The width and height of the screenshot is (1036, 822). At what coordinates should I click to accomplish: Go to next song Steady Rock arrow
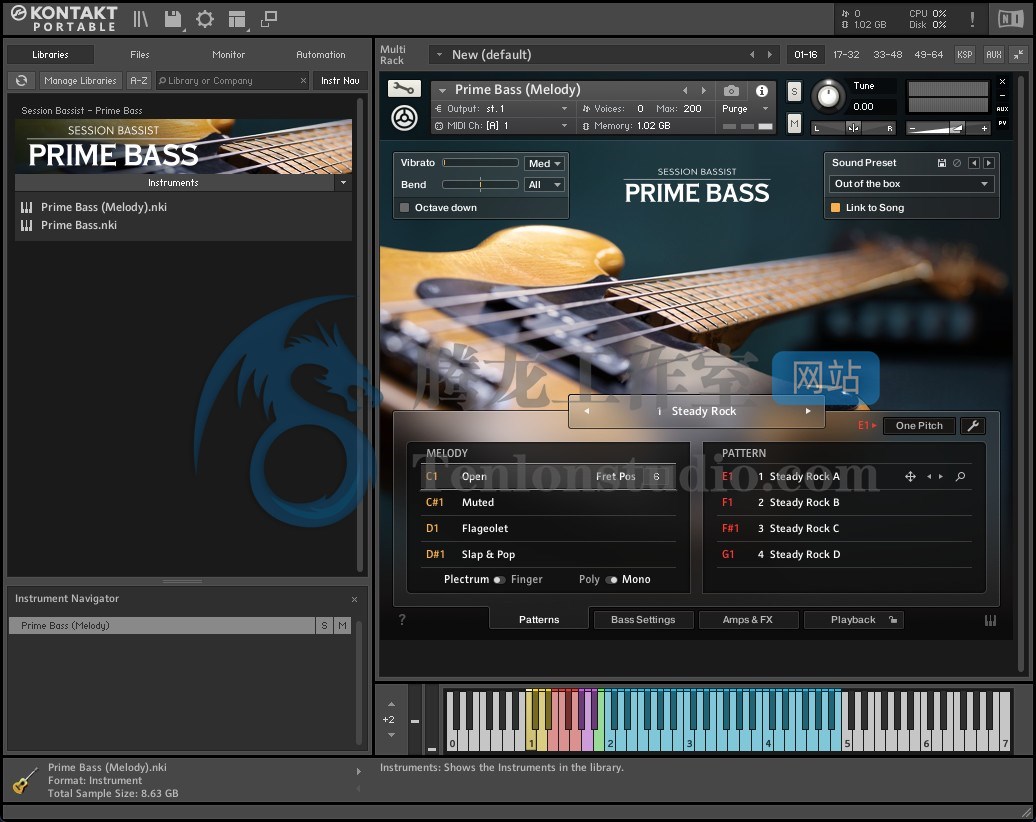(x=807, y=411)
